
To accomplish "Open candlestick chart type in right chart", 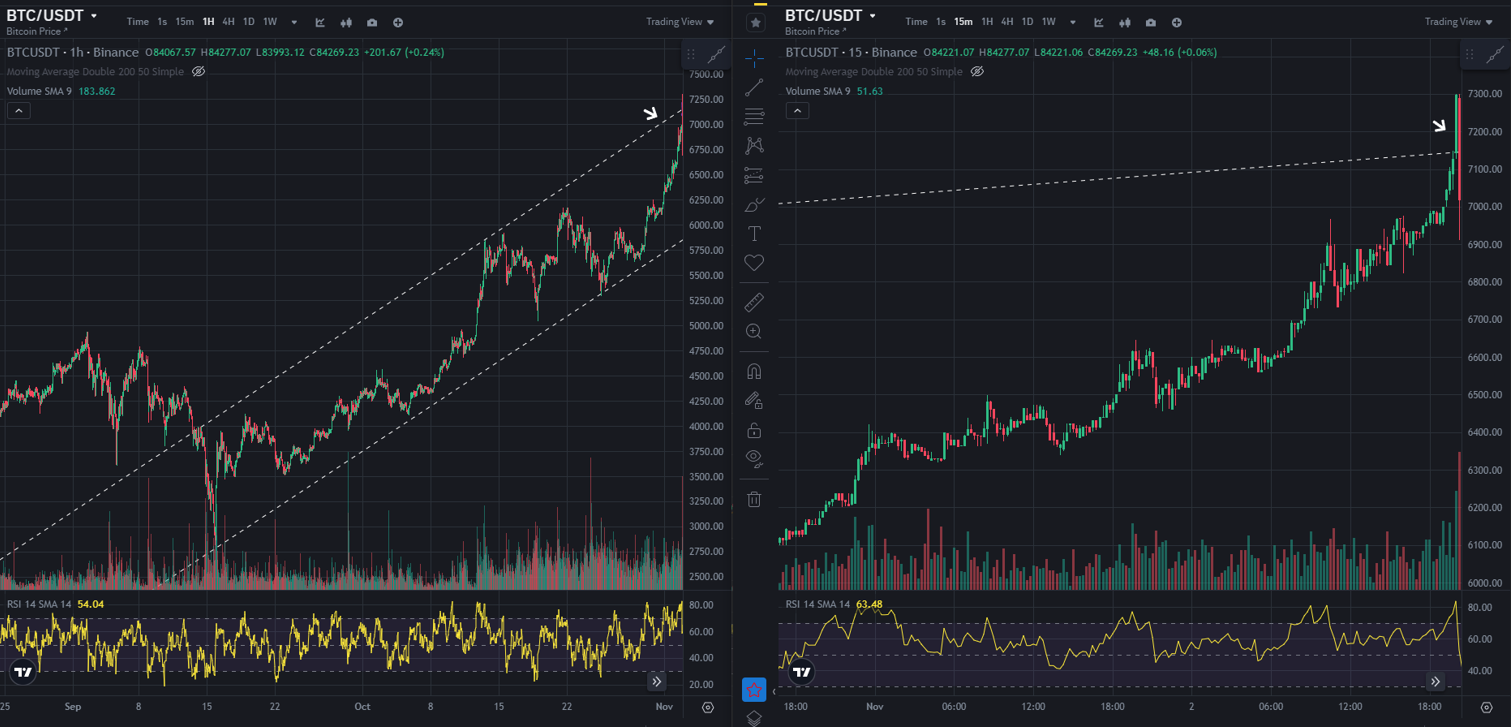I will coord(1125,22).
